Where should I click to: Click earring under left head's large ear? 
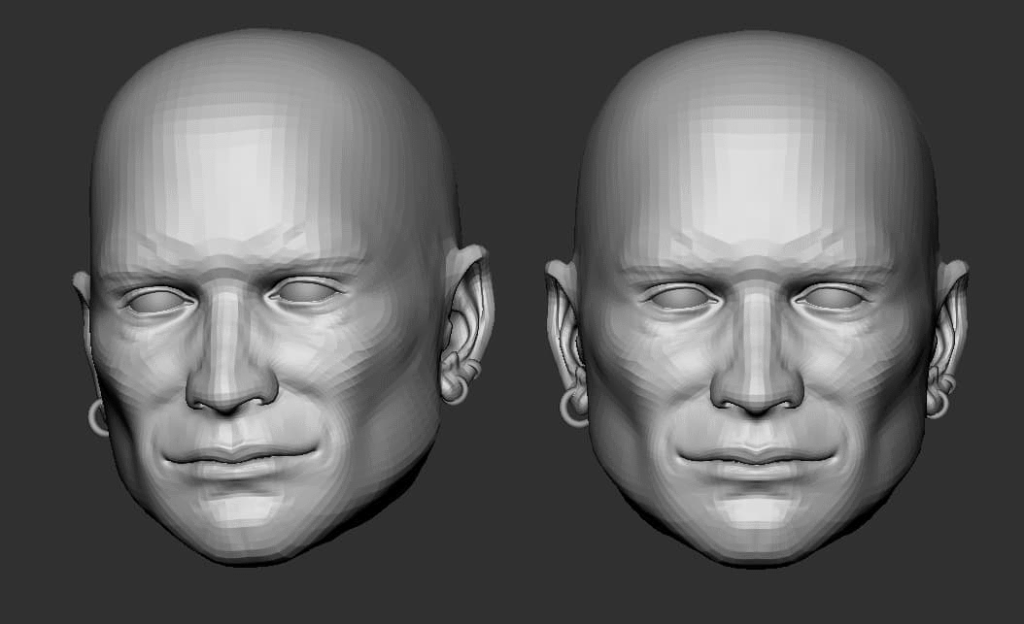(454, 387)
